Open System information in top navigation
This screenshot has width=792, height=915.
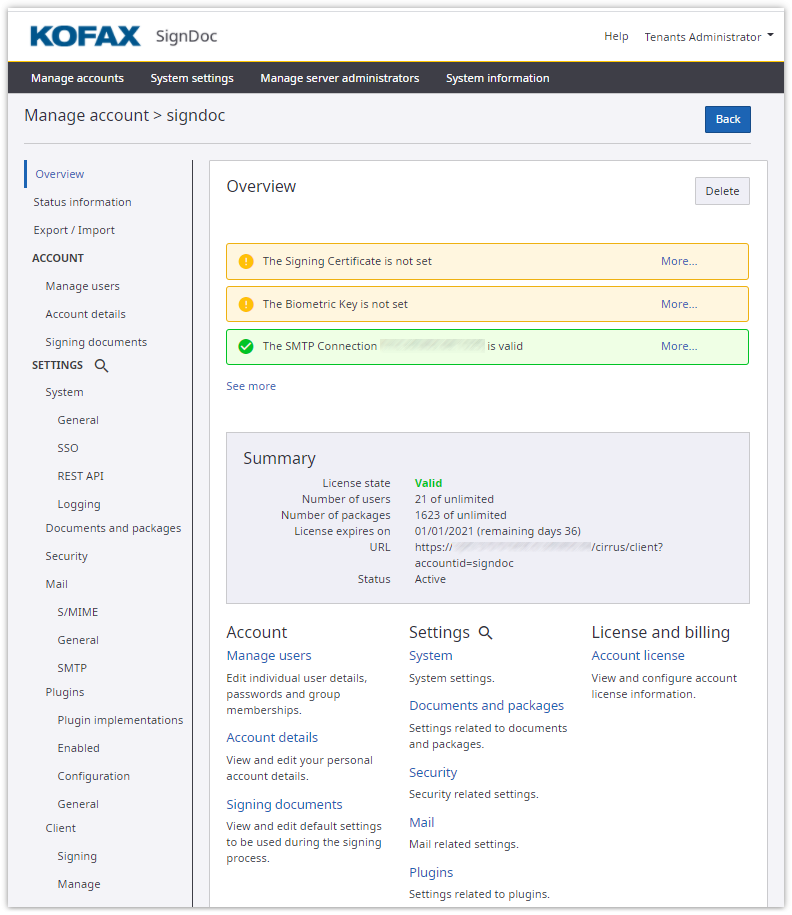(x=497, y=78)
